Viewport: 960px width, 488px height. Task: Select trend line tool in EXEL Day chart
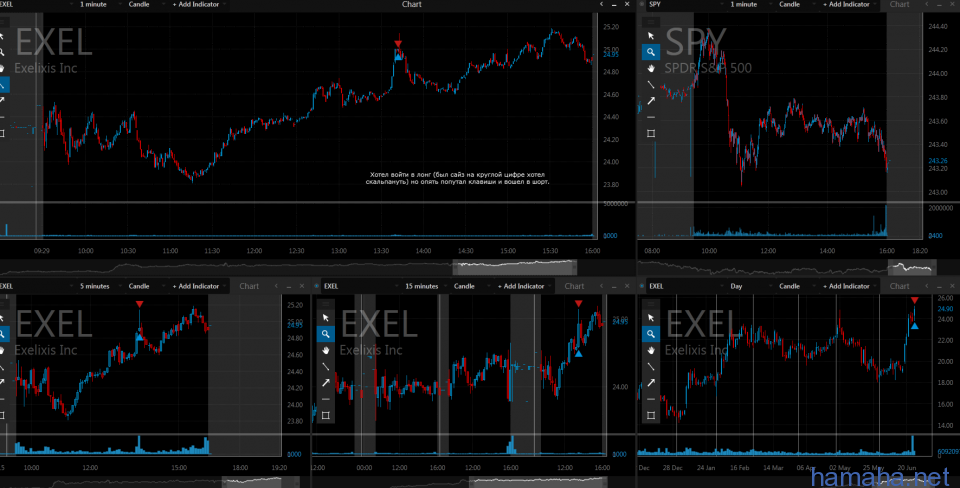pos(651,366)
